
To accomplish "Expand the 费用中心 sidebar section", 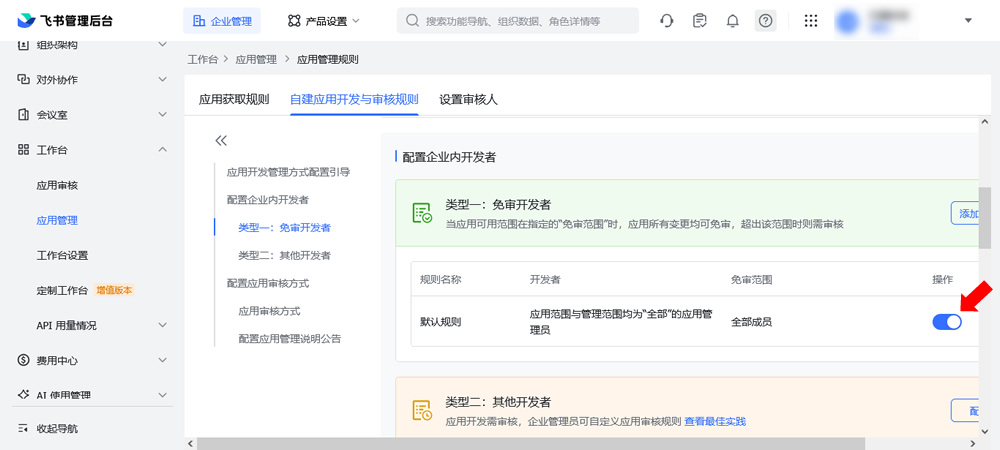I will [x=162, y=360].
